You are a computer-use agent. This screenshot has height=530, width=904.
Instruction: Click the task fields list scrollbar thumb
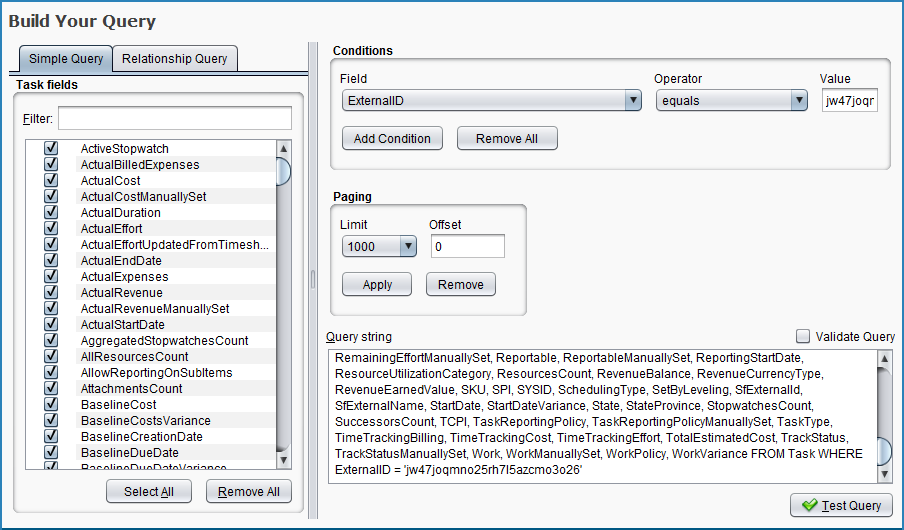(x=284, y=169)
